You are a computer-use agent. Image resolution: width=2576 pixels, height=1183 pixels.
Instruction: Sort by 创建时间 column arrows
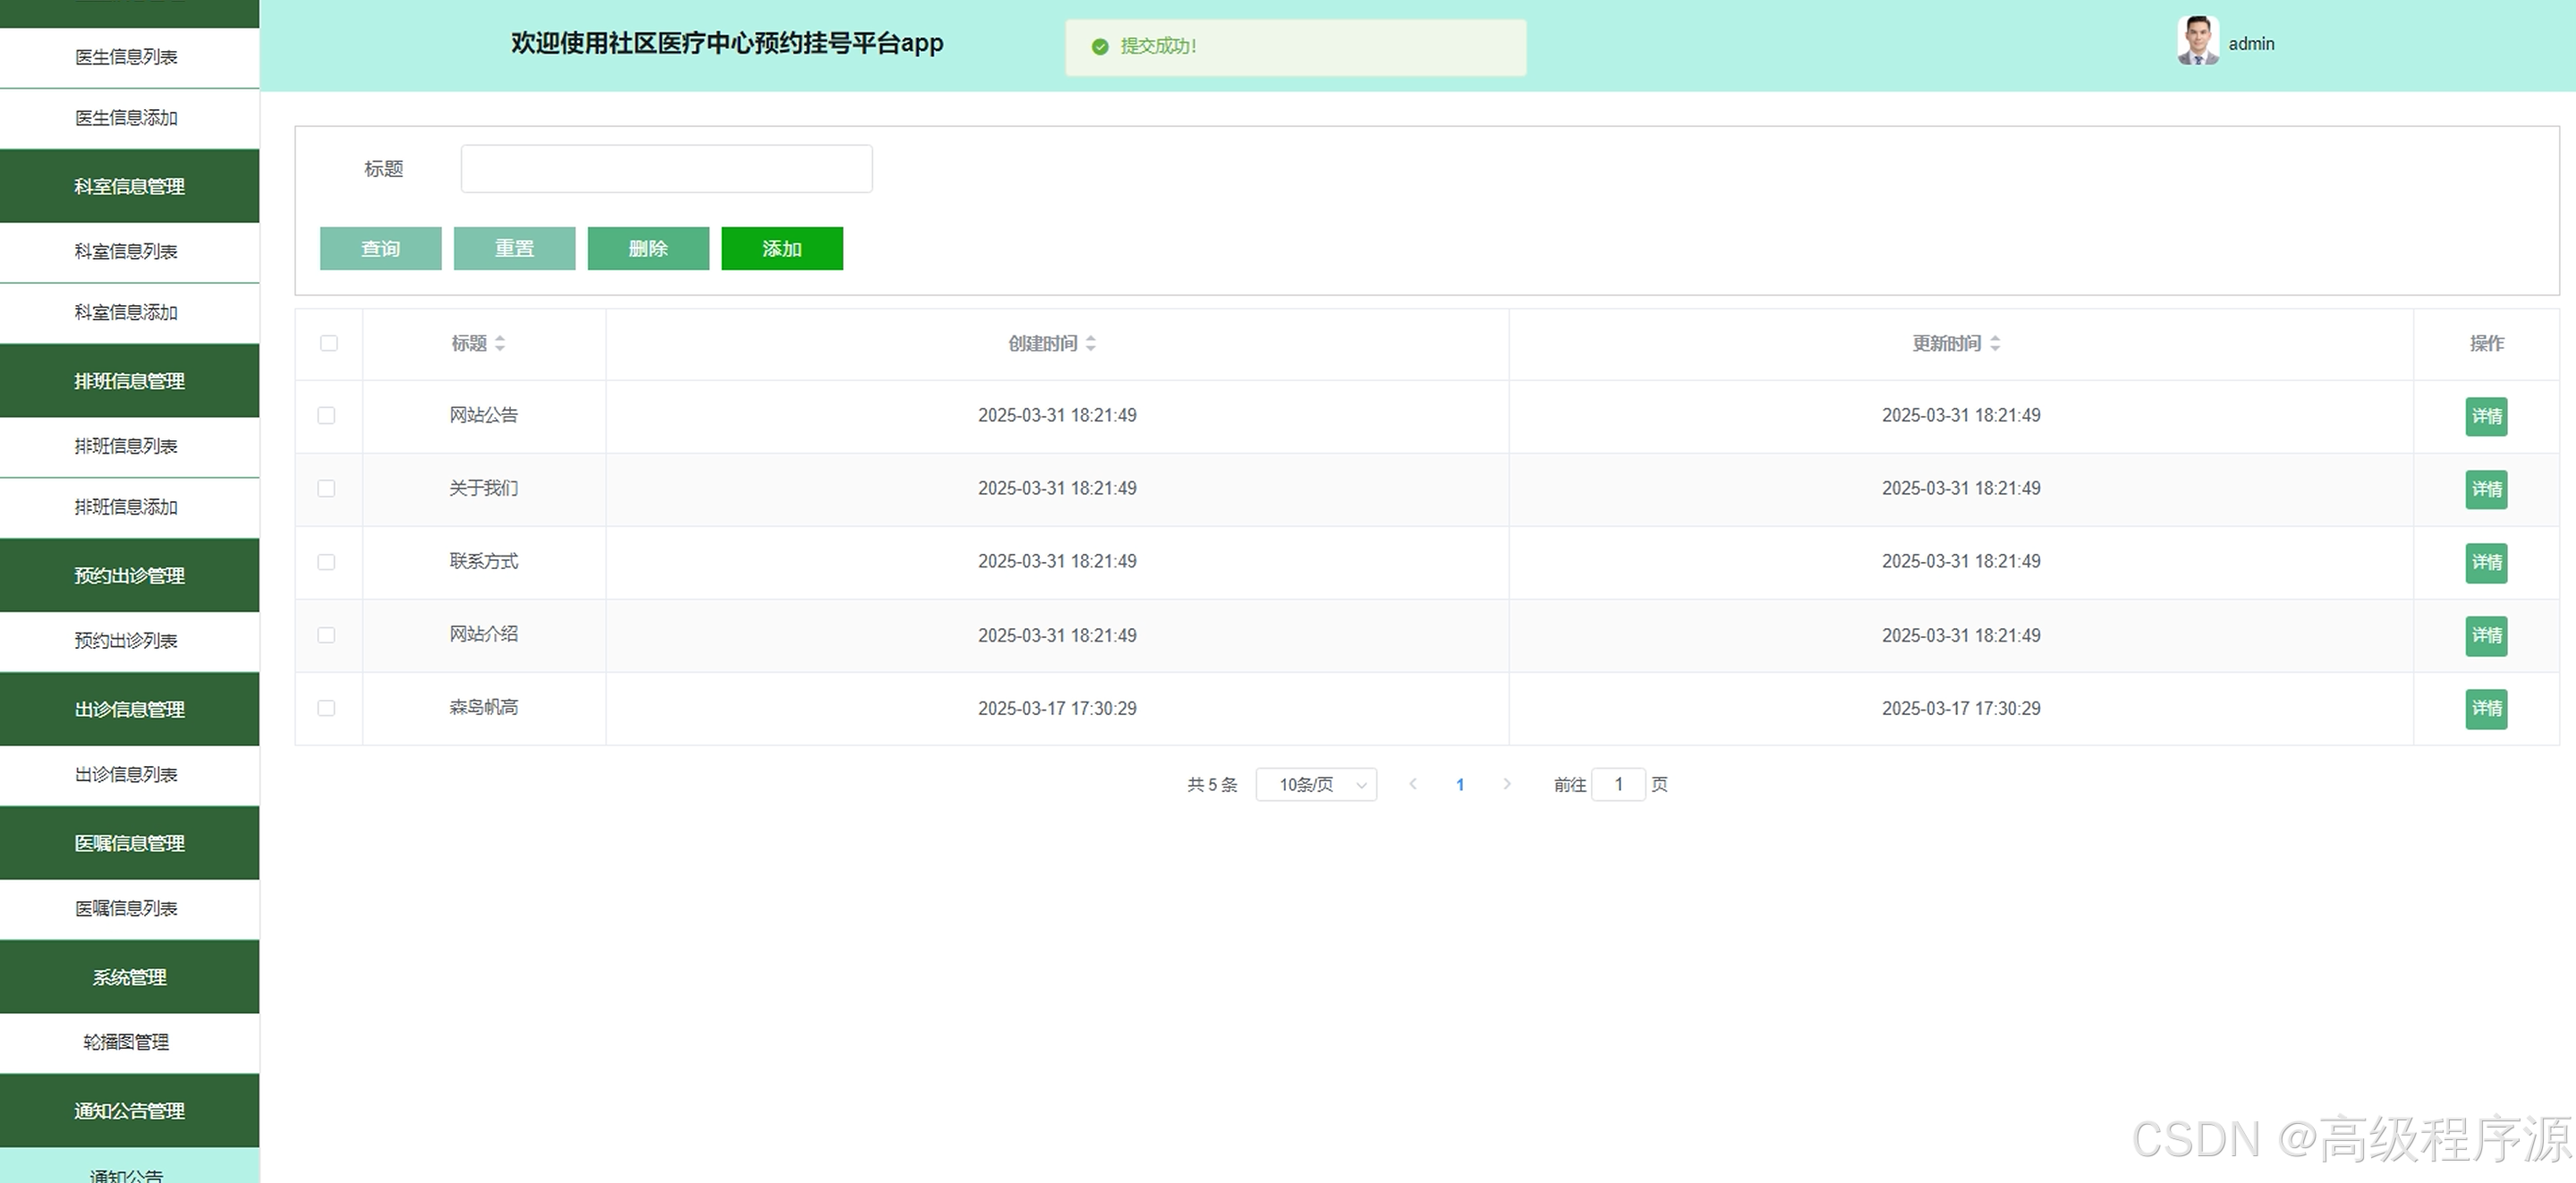[1091, 344]
